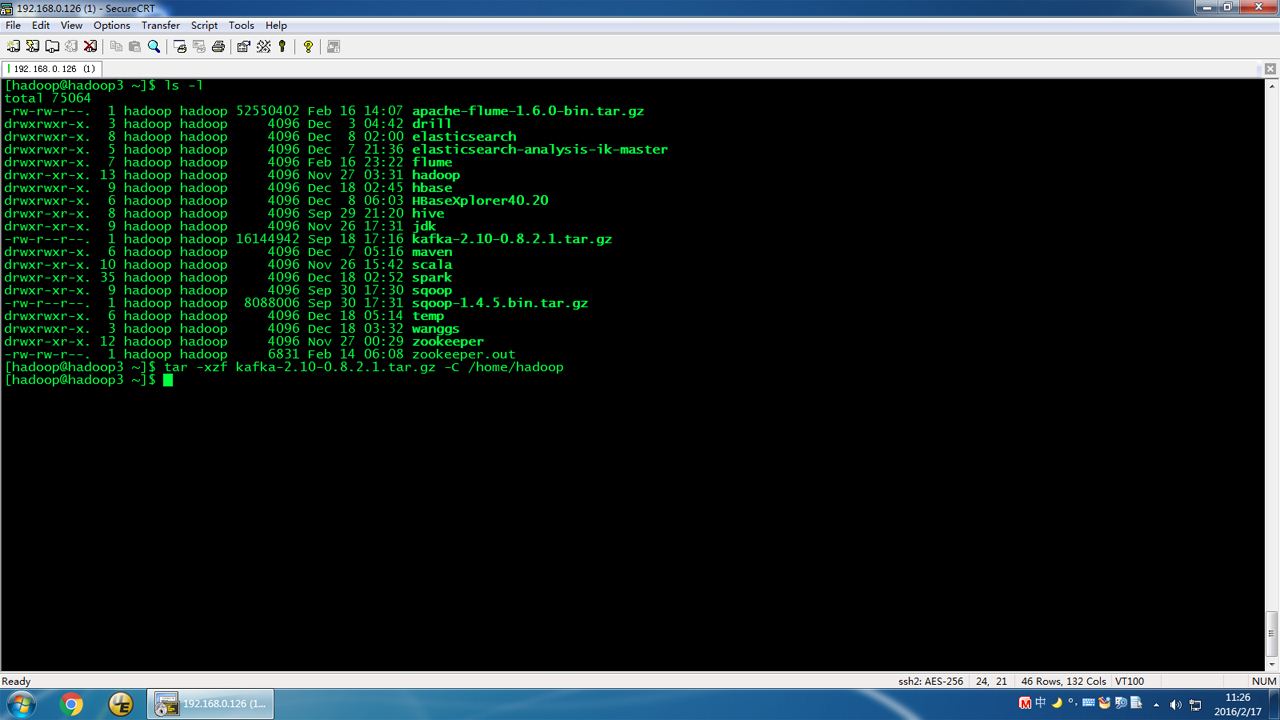Open the Help menu
The width and height of the screenshot is (1280, 720).
click(x=276, y=25)
